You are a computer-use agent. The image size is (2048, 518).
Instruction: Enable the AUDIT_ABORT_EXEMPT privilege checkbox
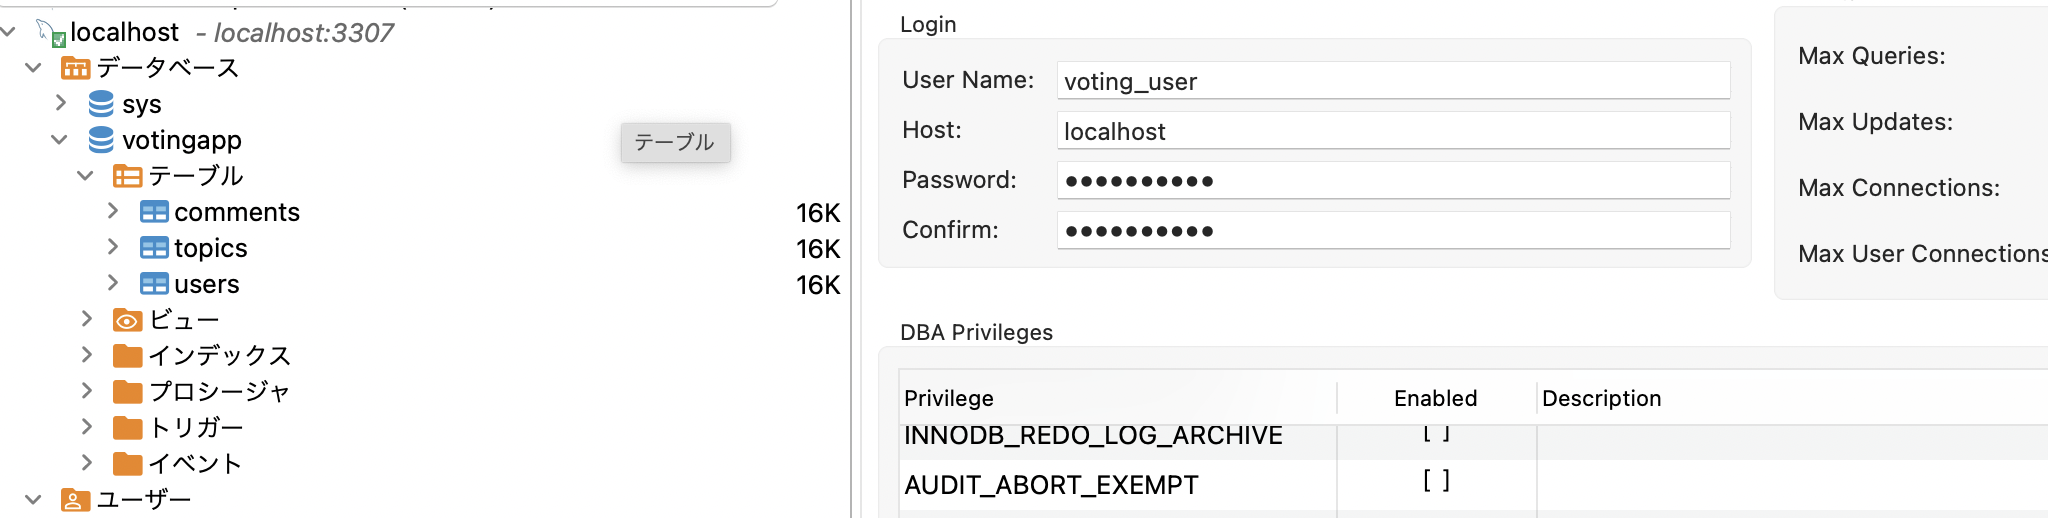click(1436, 482)
